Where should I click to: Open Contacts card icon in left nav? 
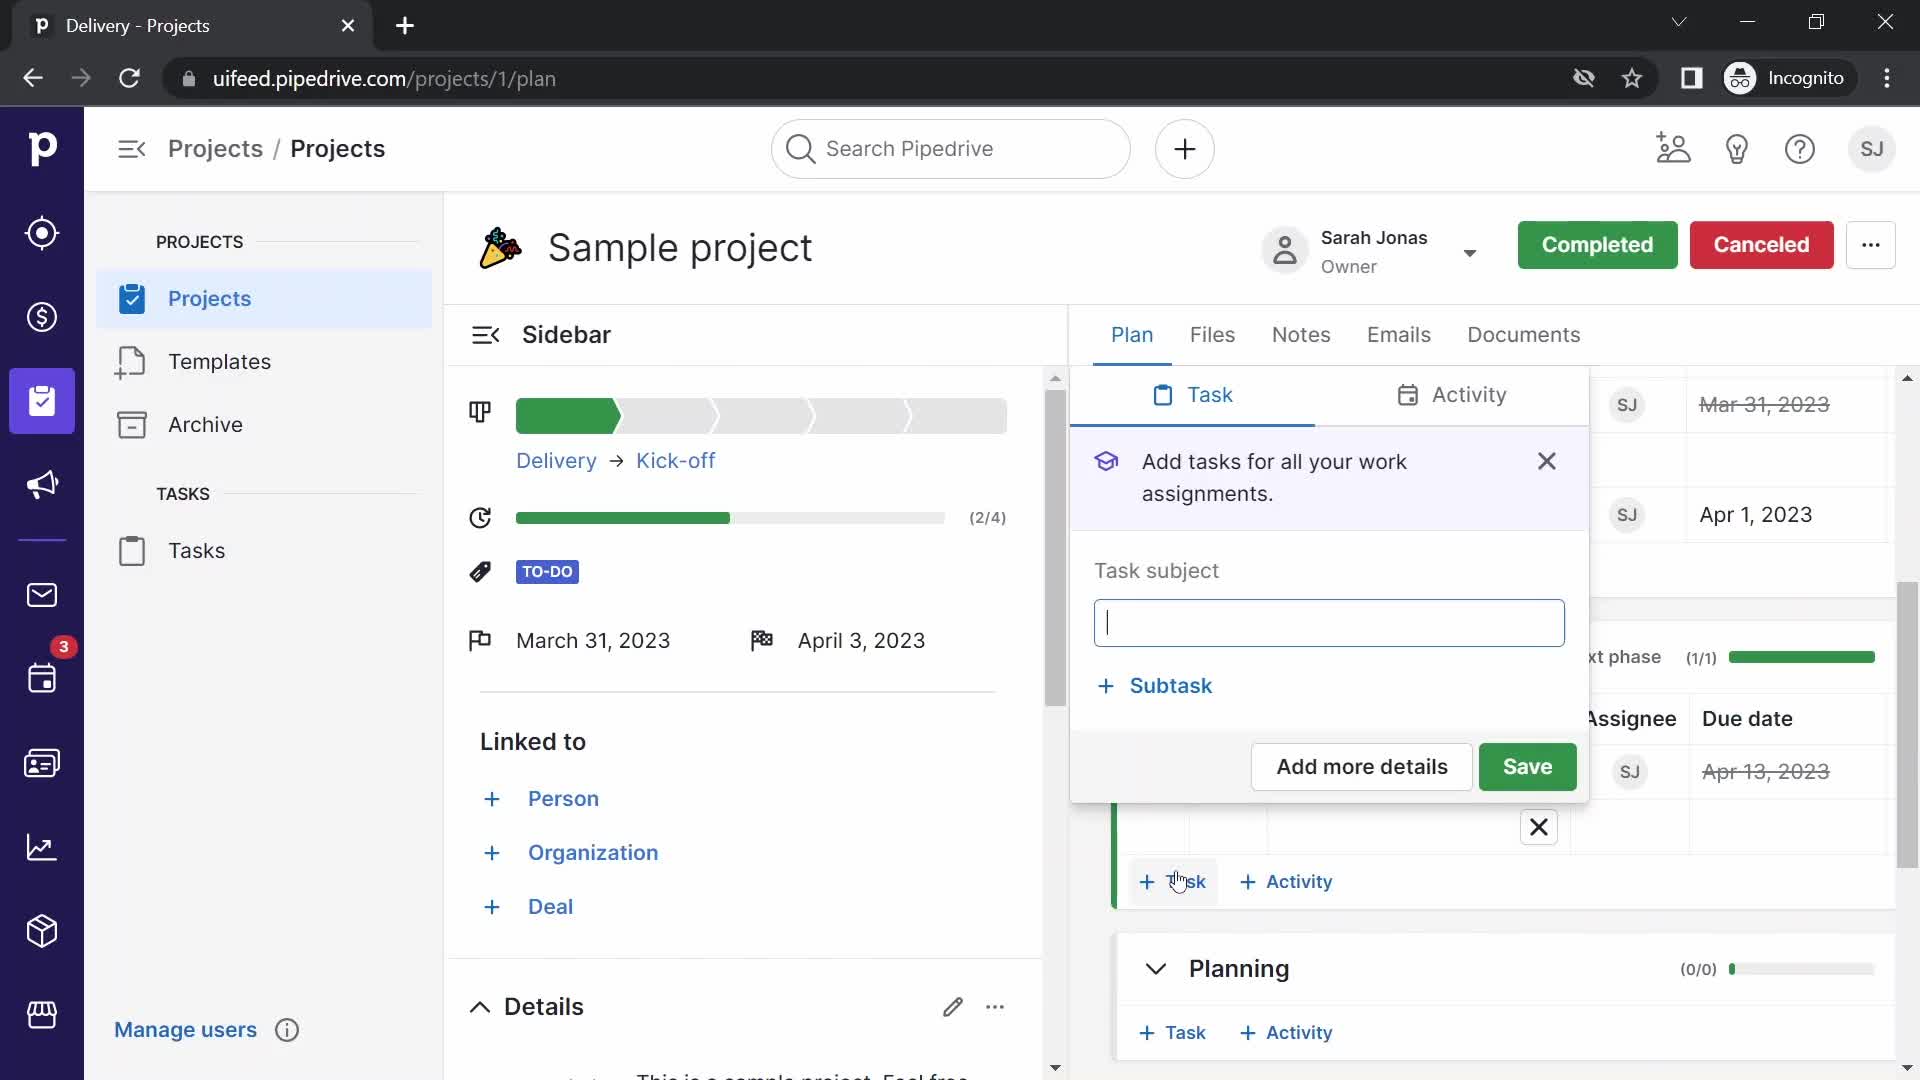(x=42, y=764)
